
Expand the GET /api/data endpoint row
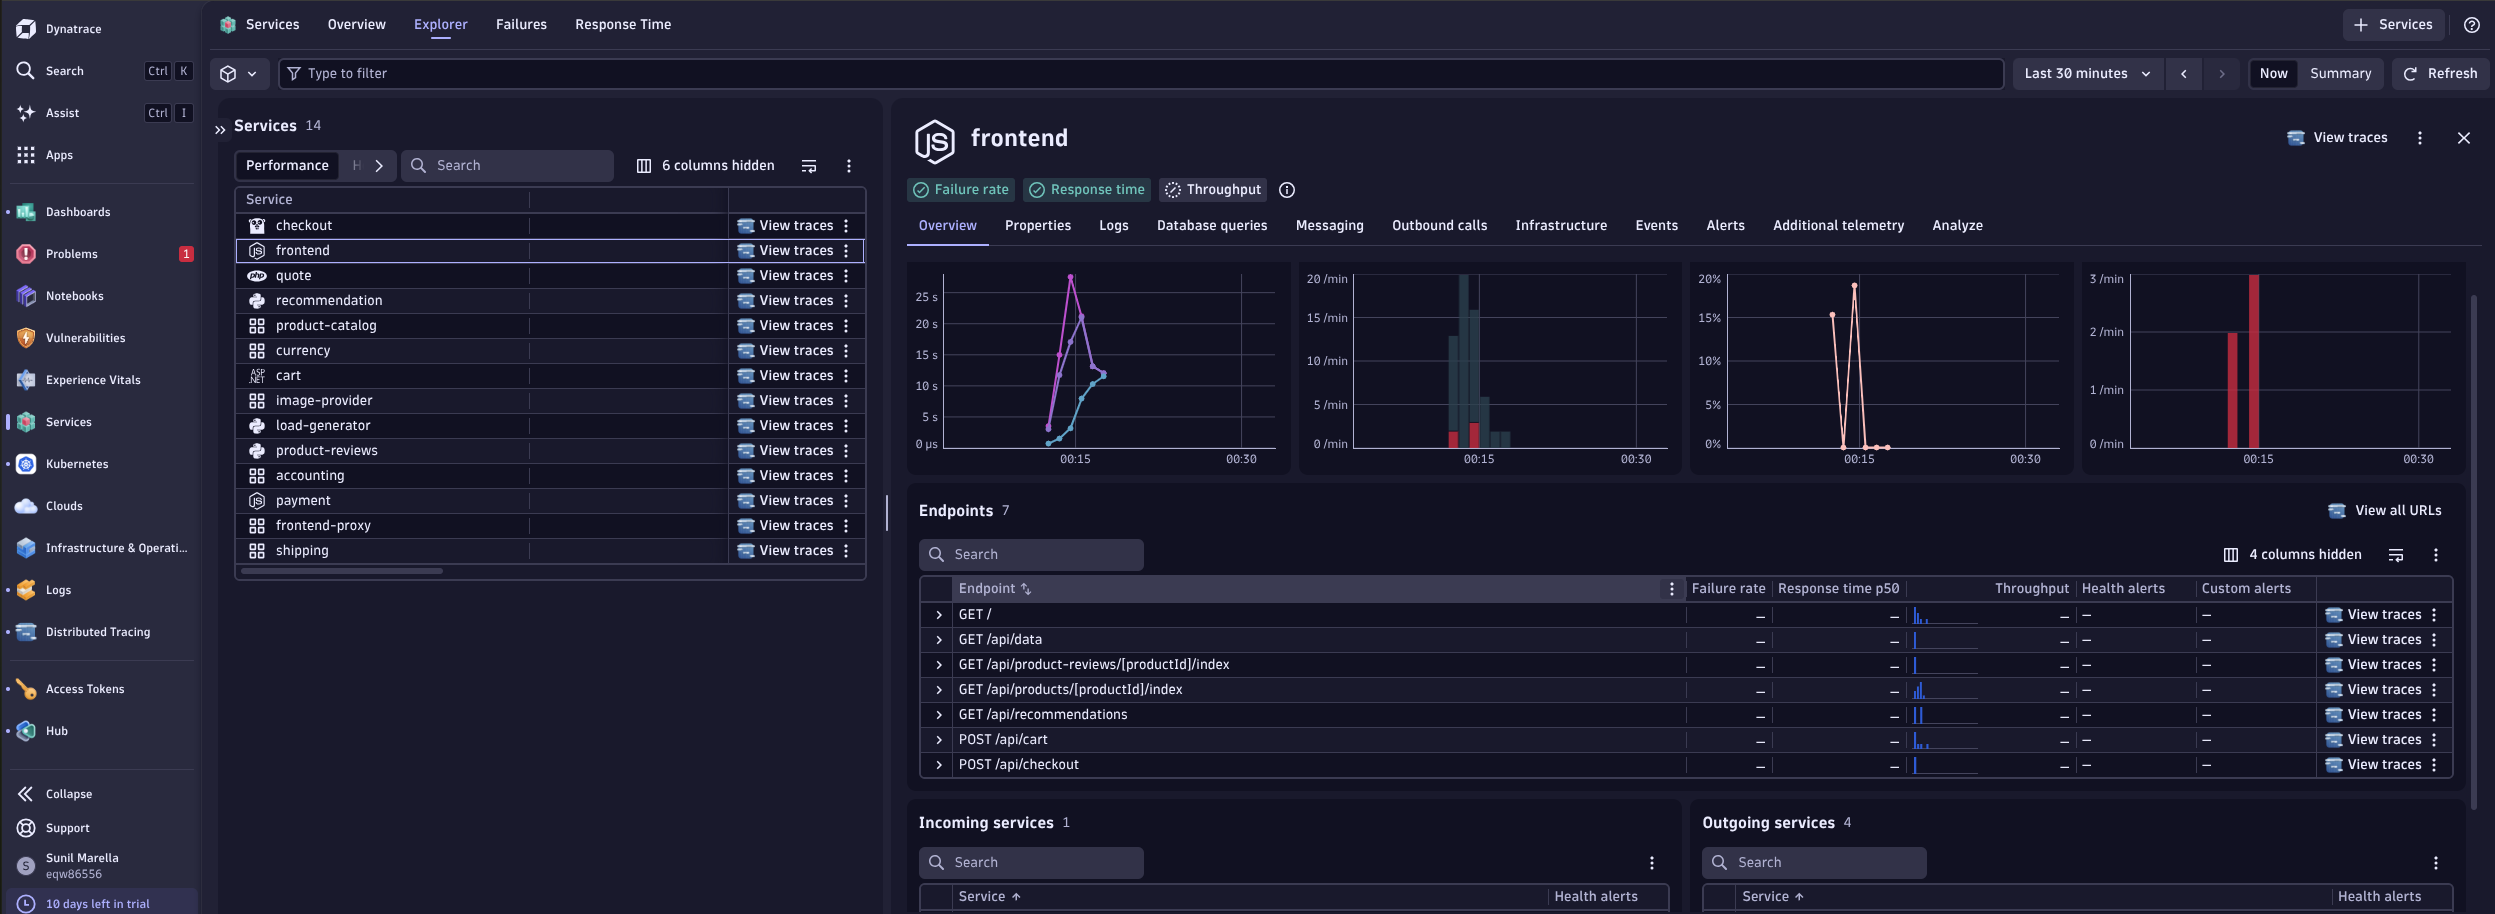tap(938, 640)
